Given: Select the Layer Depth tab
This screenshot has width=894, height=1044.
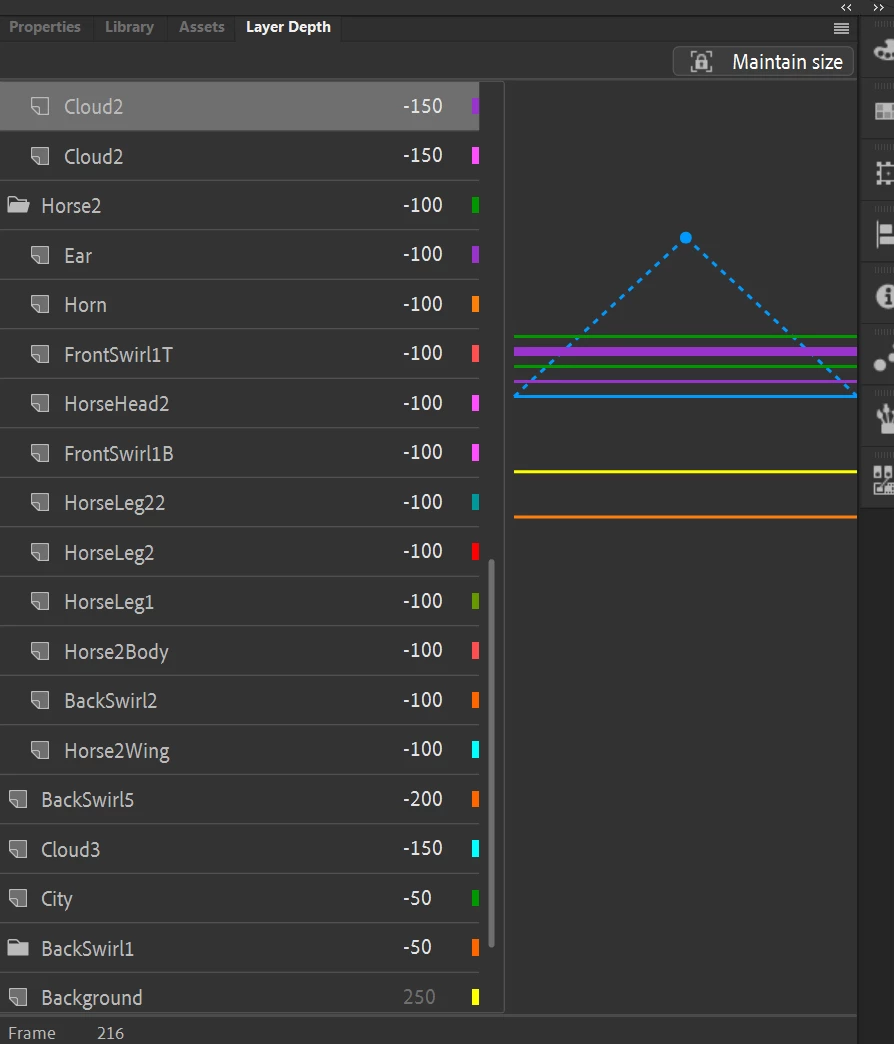Looking at the screenshot, I should pos(288,27).
